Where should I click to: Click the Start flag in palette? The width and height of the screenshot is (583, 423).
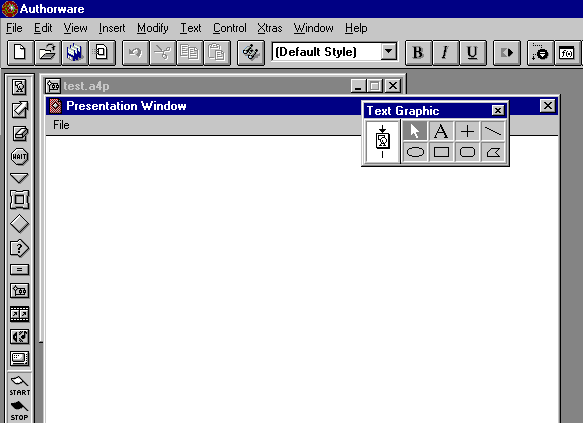[x=20, y=386]
